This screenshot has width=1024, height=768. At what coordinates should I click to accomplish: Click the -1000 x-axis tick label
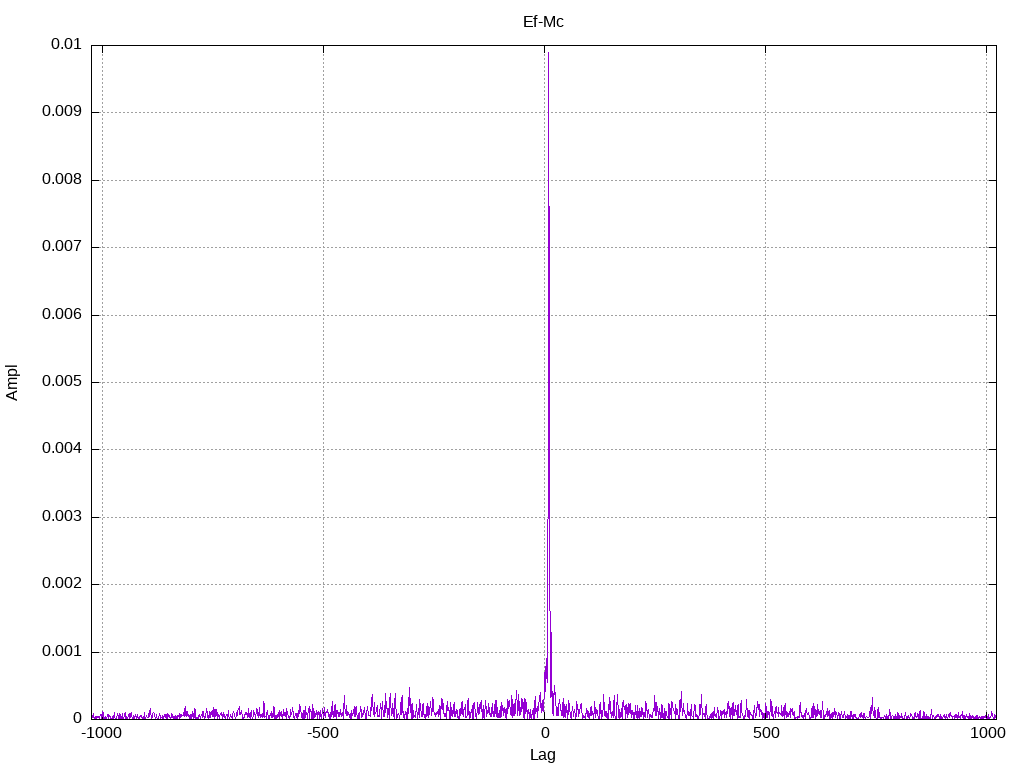pyautogui.click(x=101, y=733)
